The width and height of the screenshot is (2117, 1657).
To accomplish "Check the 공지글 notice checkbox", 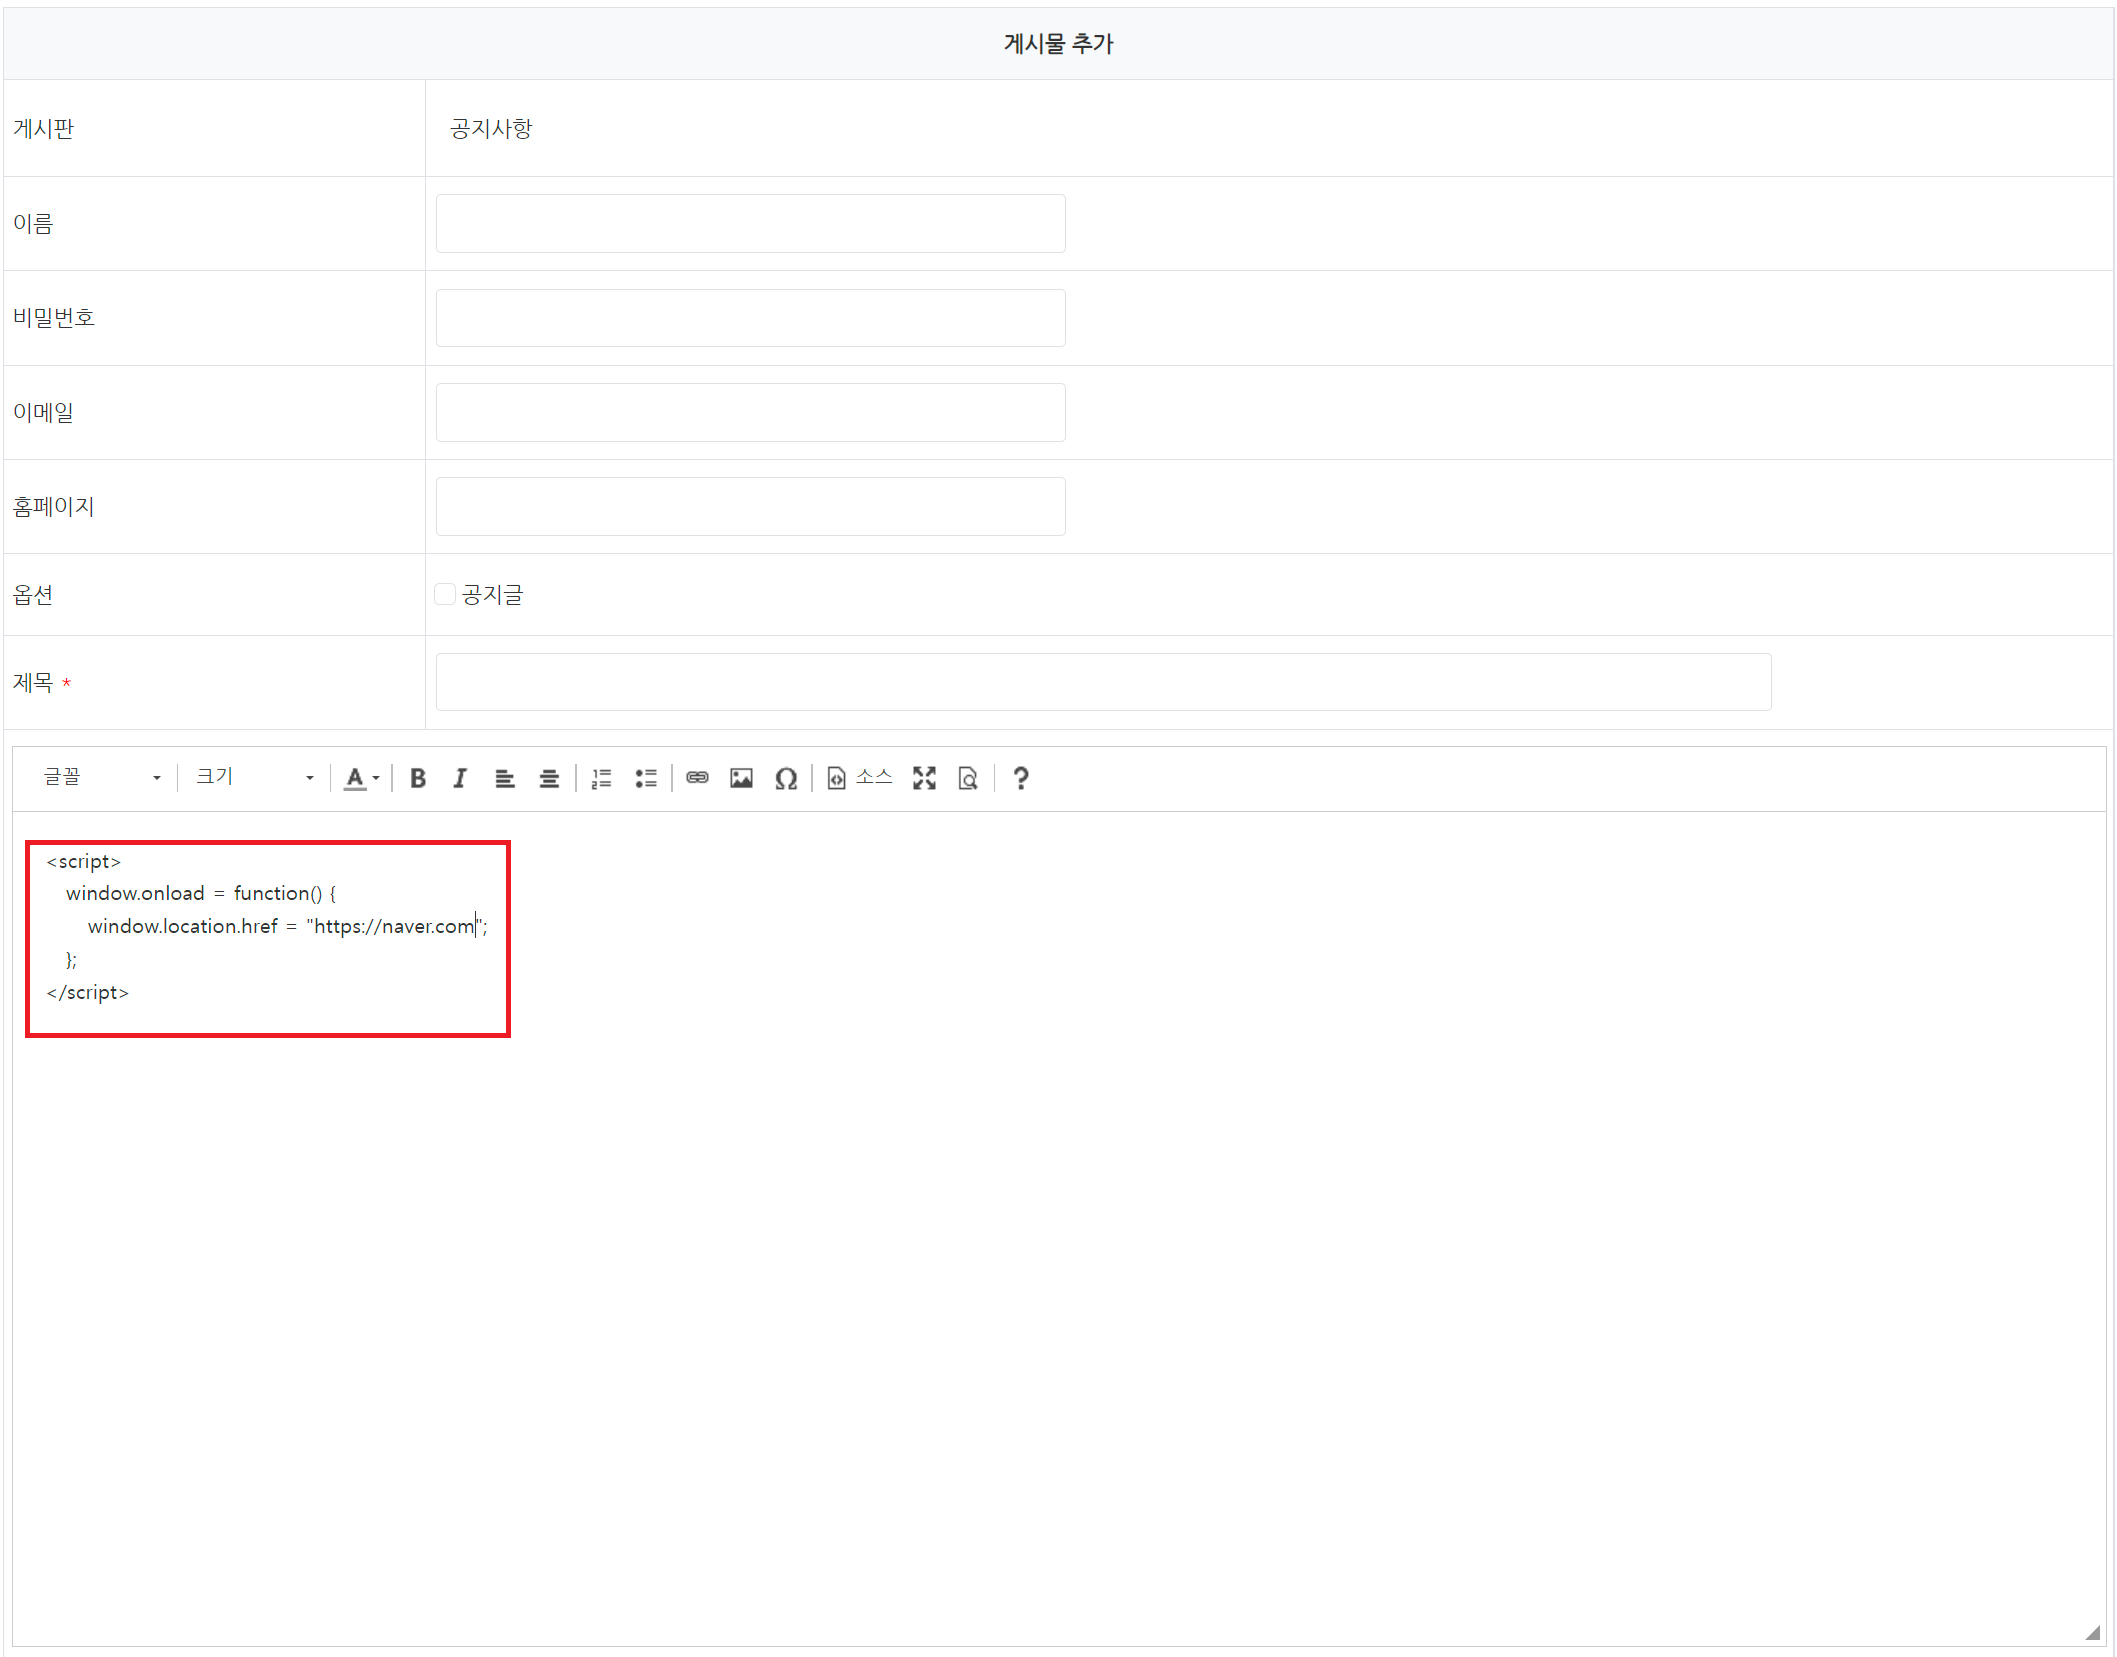I will pos(445,594).
